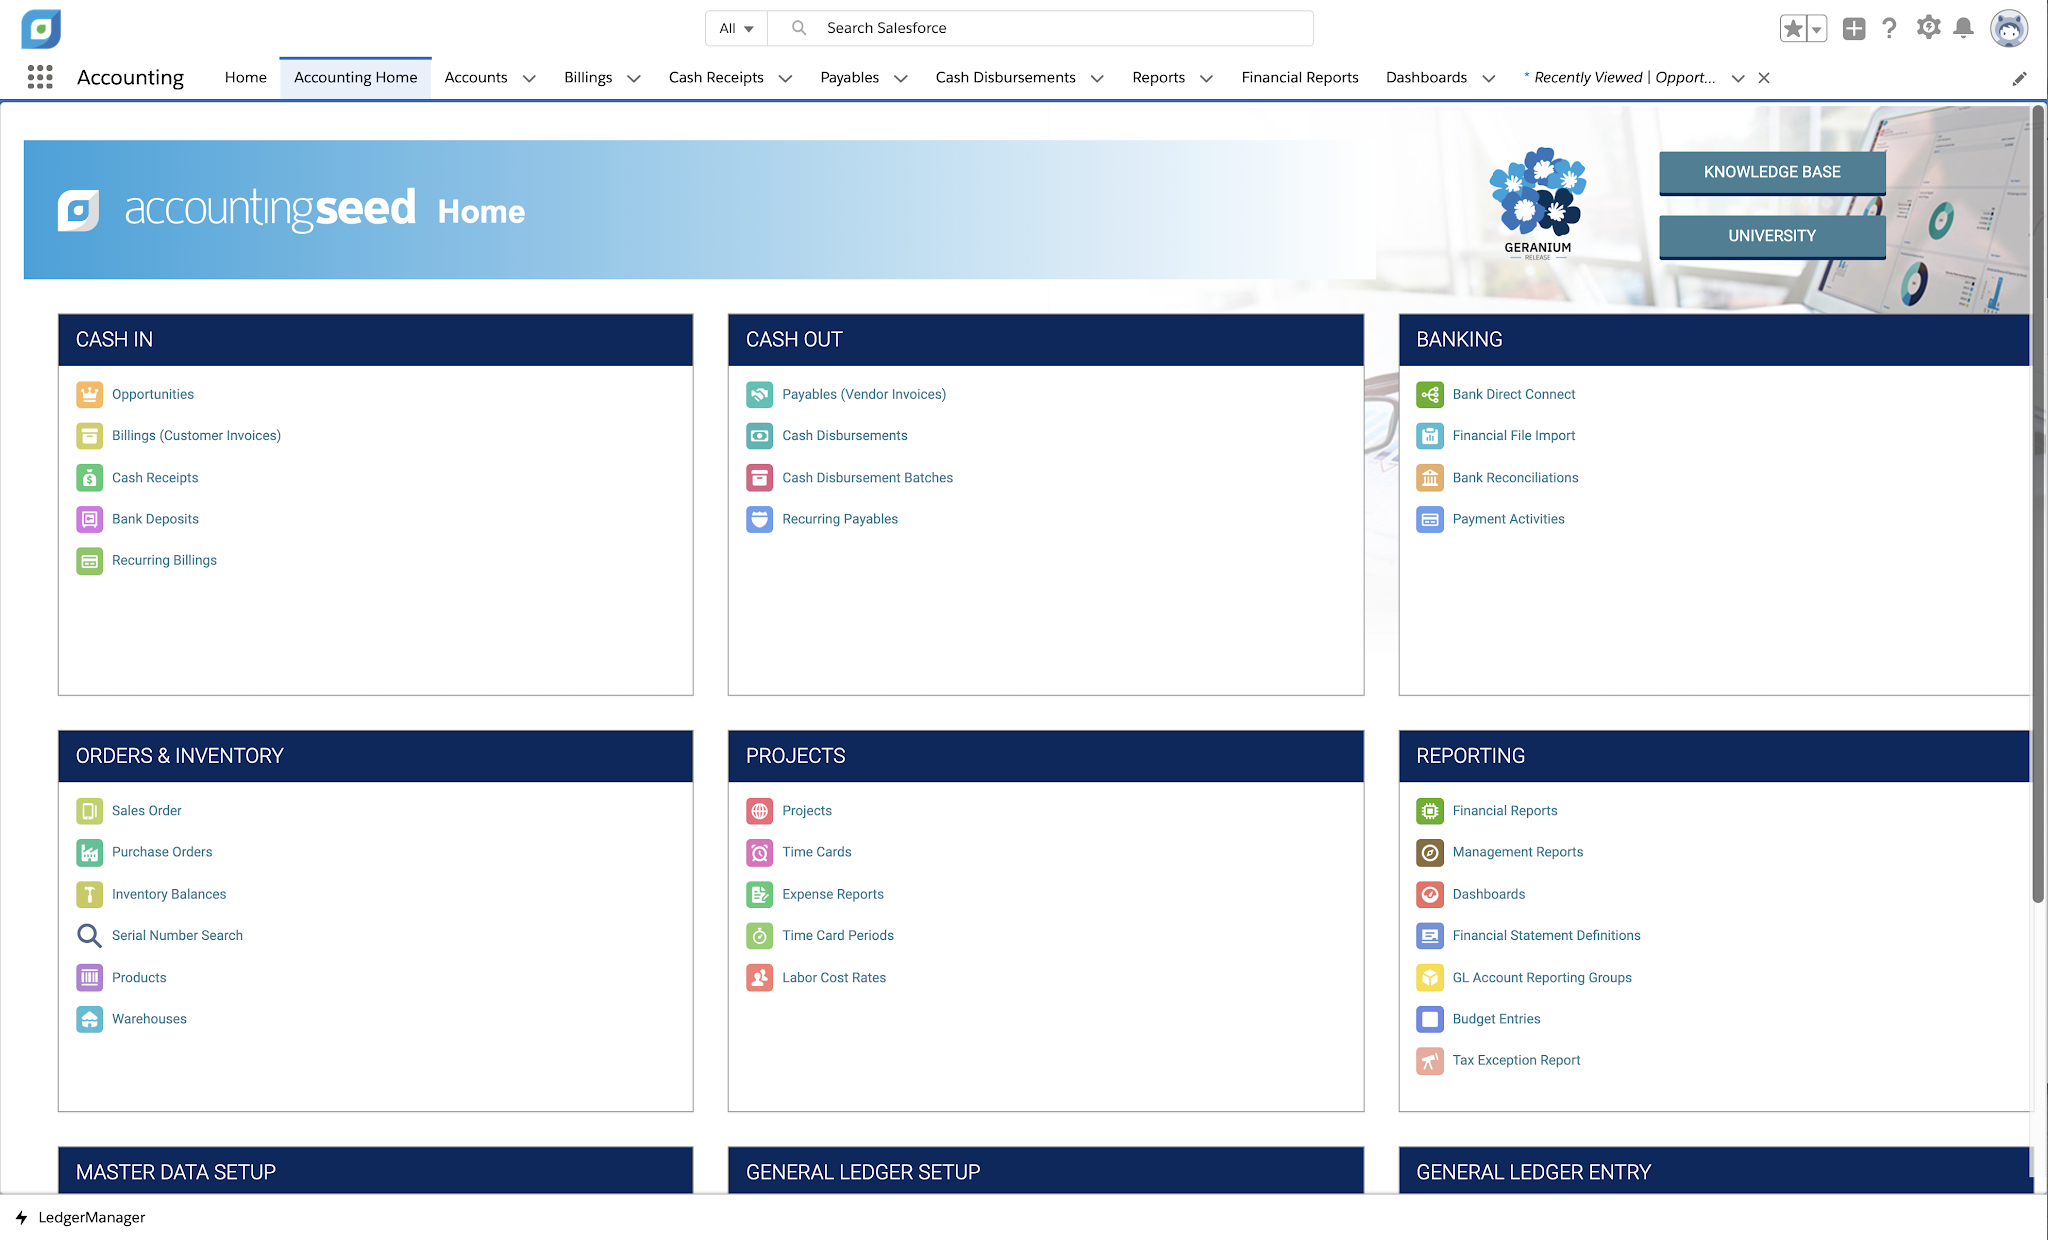Click the Favorites star icon
Screen dimensions: 2048x1240
pyautogui.click(x=1793, y=28)
